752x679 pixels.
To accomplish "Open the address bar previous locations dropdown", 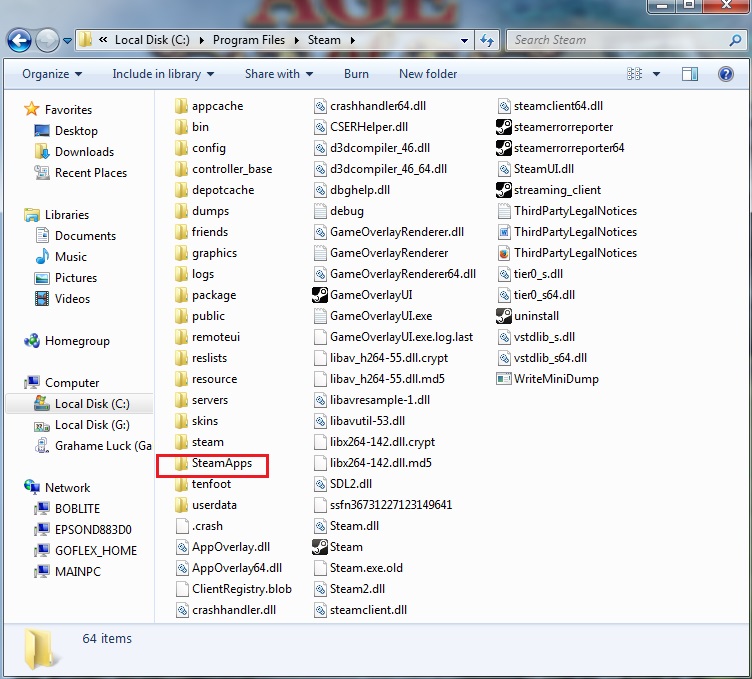I will [464, 40].
